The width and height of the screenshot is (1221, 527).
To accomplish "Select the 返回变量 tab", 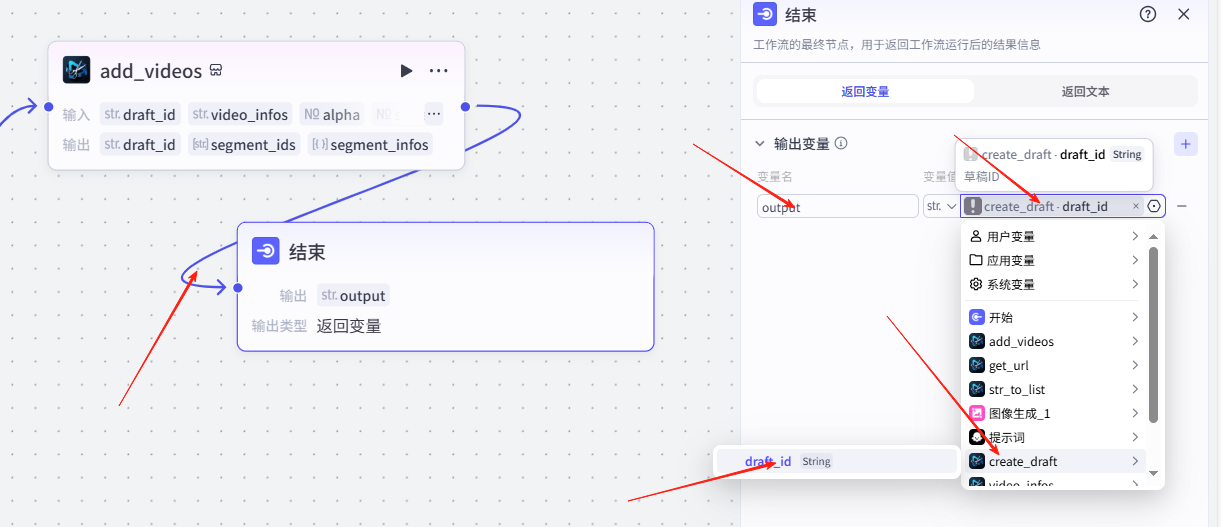I will pos(865,91).
